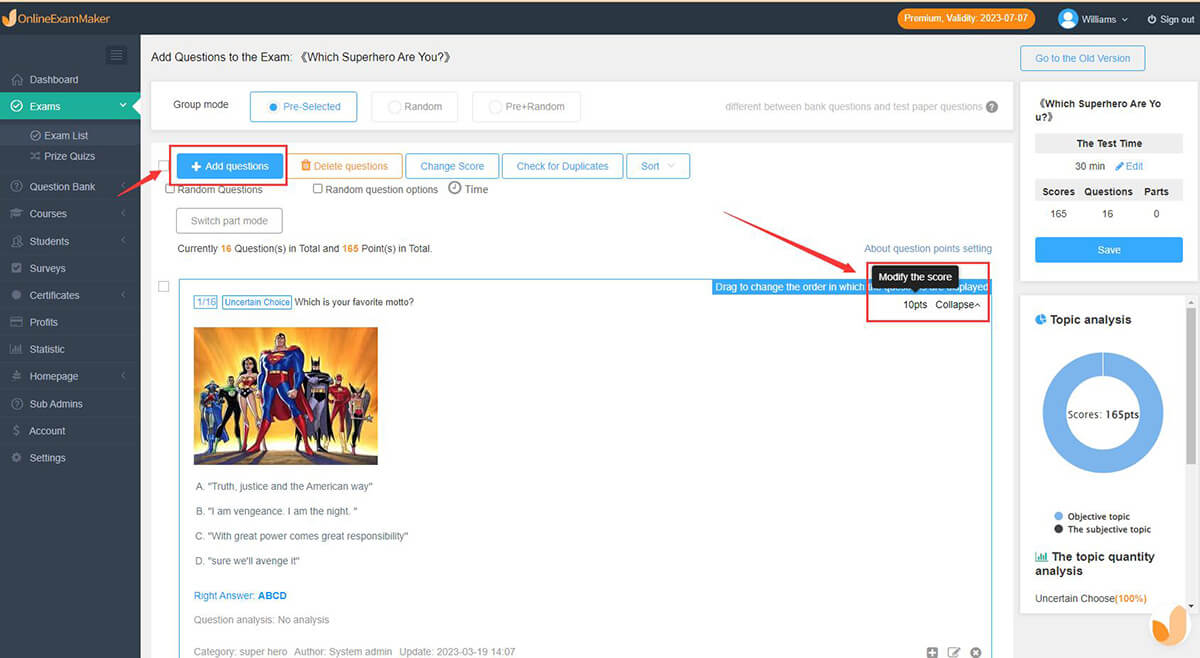Image resolution: width=1200 pixels, height=658 pixels.
Task: Open Dashboard from the sidebar
Action: pos(54,80)
